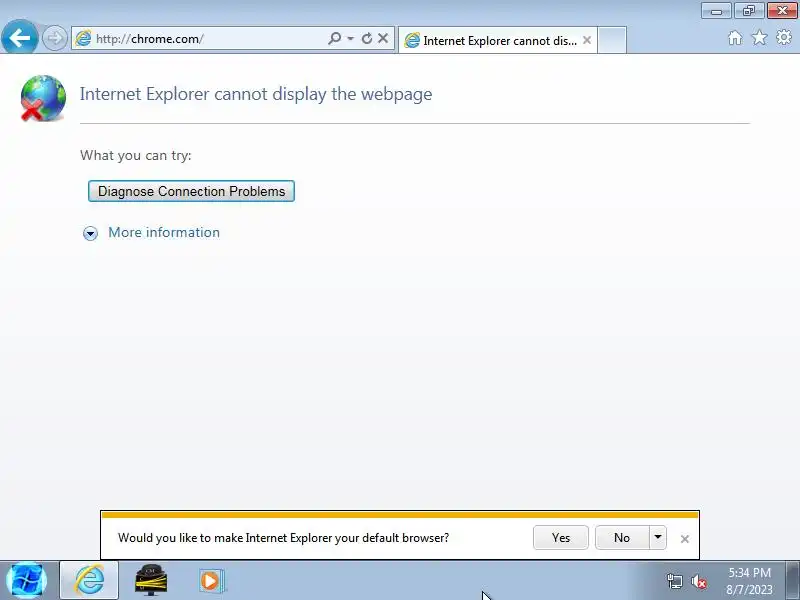Go to the Home page icon

[735, 38]
